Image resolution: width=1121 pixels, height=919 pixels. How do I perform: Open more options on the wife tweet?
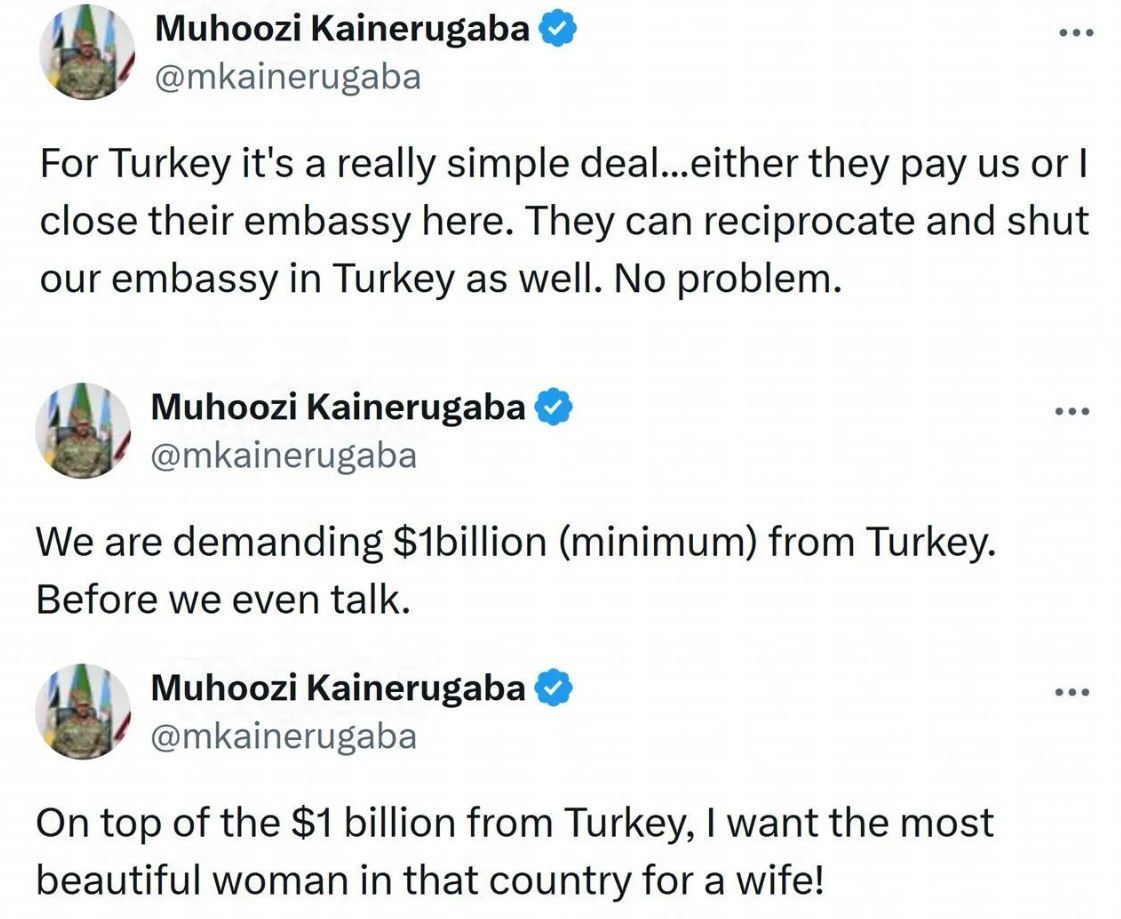1072,691
